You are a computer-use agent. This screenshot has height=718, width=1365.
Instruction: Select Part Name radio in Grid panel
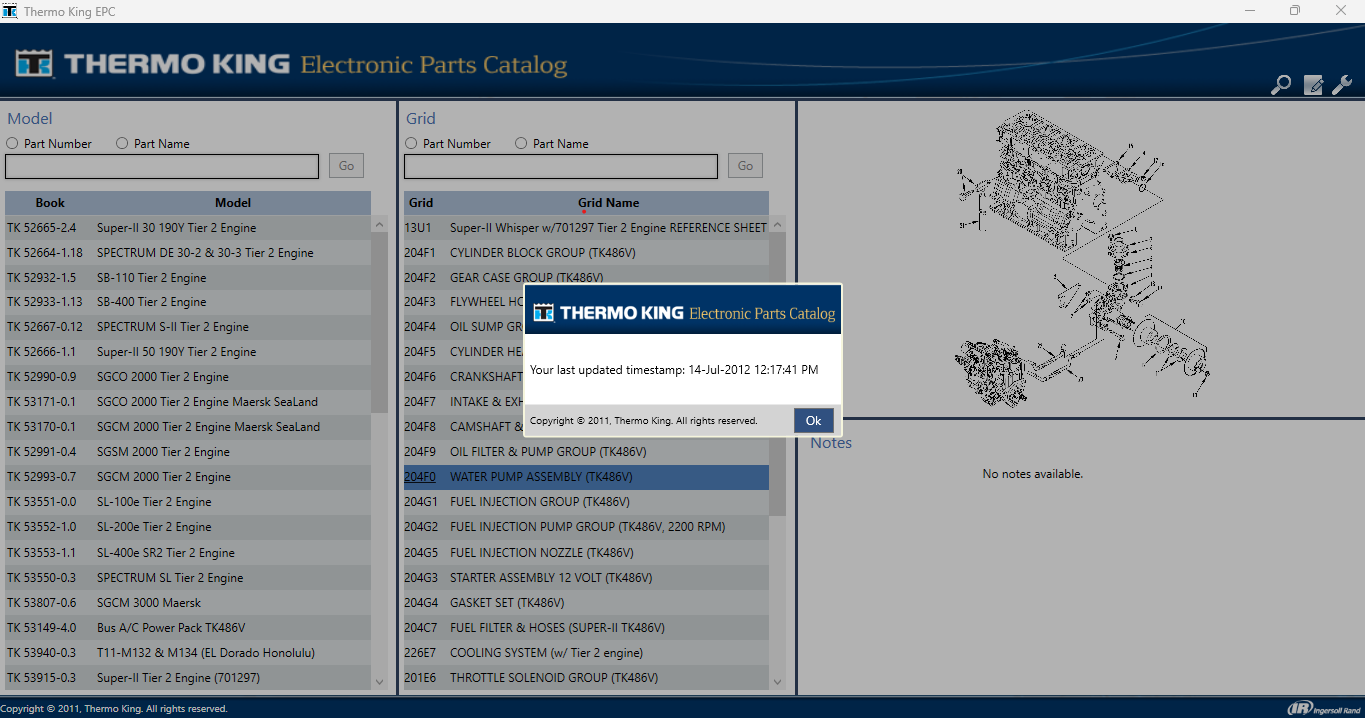click(x=521, y=143)
